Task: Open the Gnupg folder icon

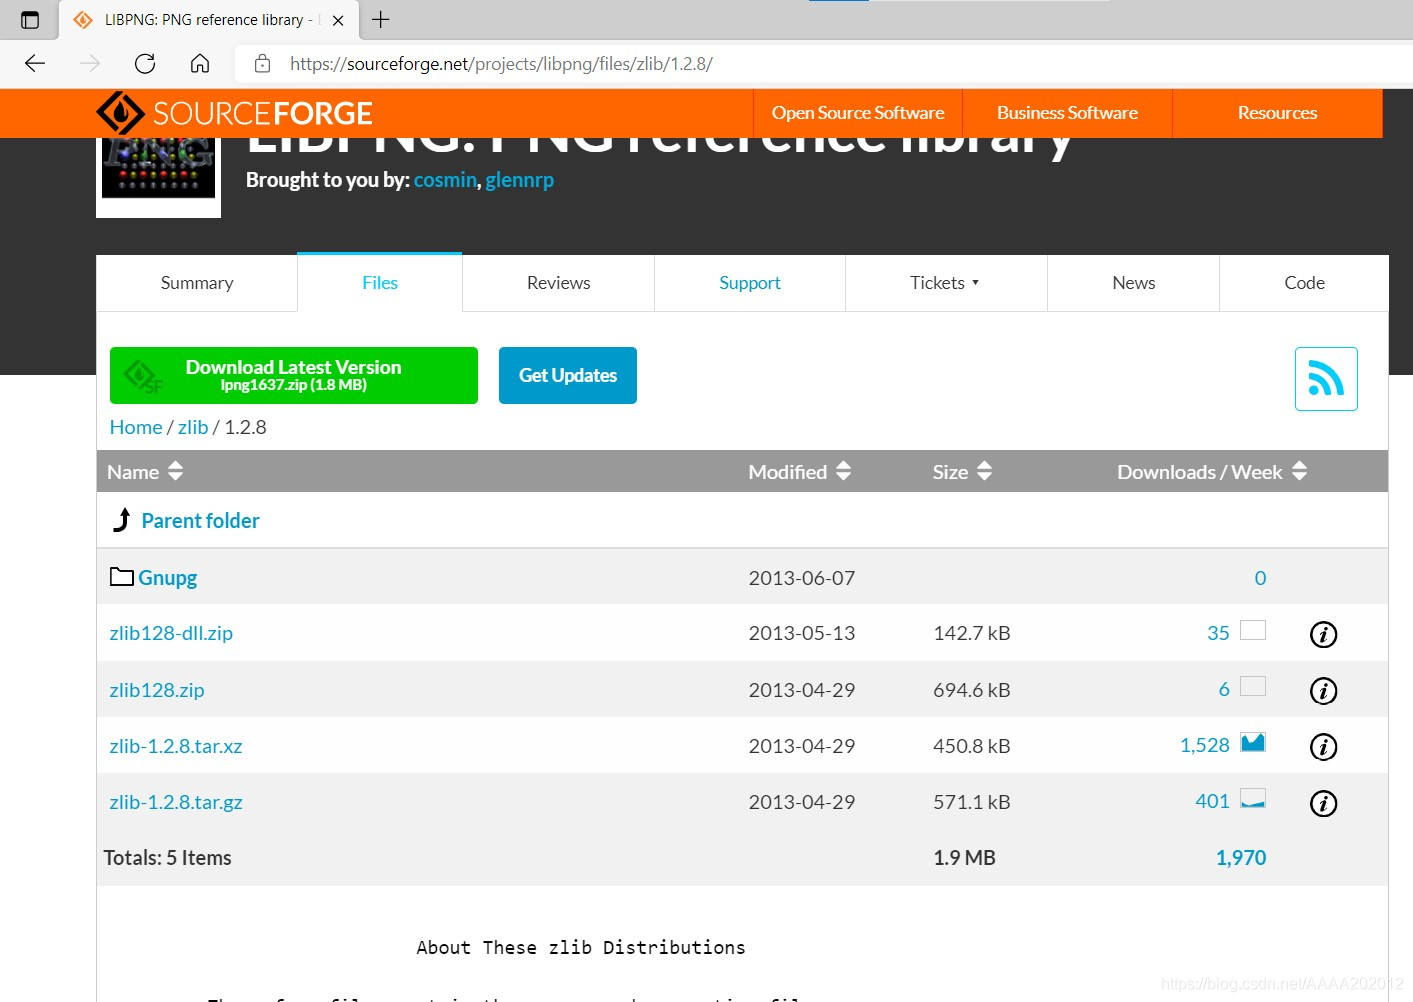Action: point(122,577)
